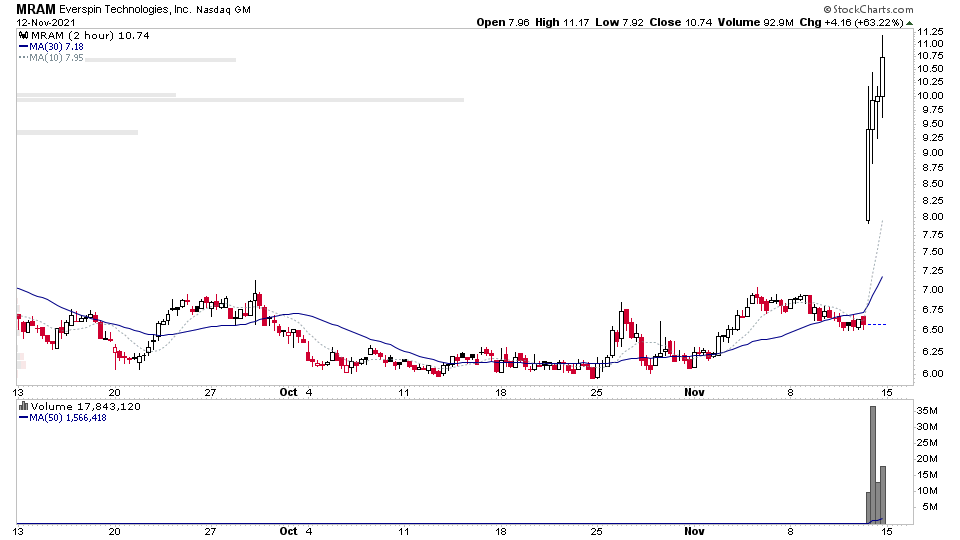Click the Close 10.74 value in the header
Screen dimensions: 960x540
click(x=681, y=22)
